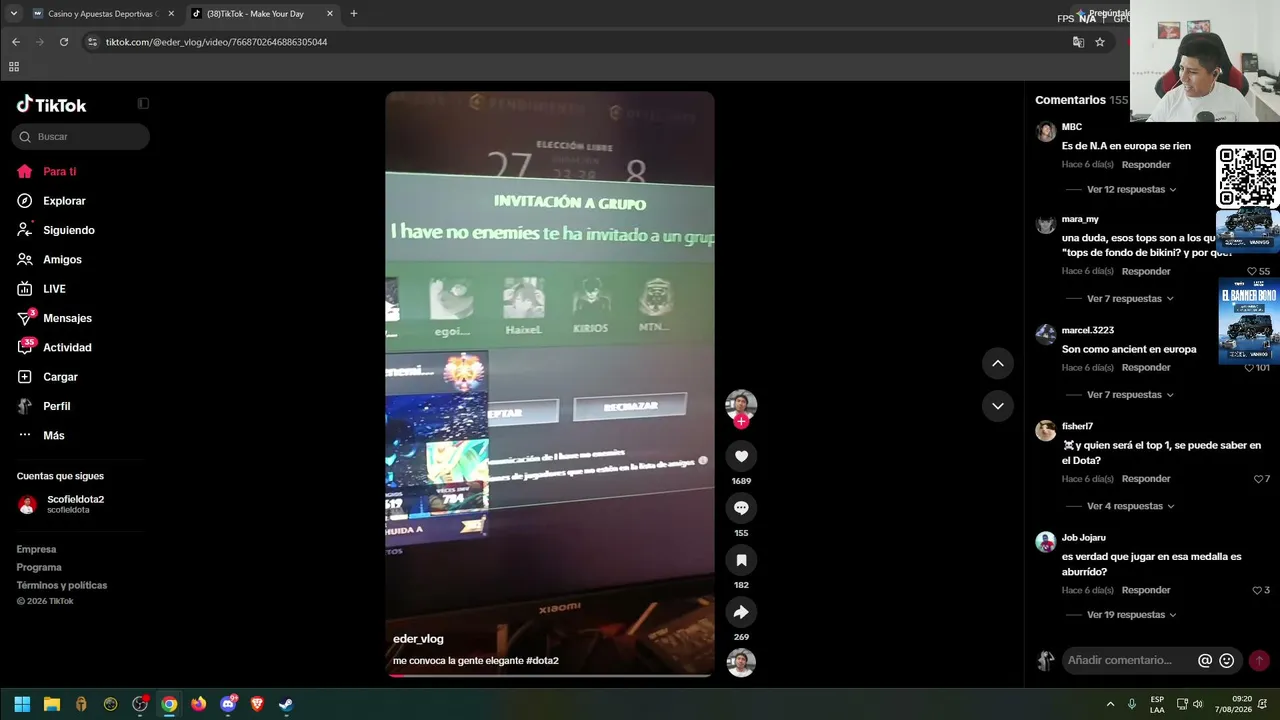Open the tab search dropdown
The width and height of the screenshot is (1280, 720).
coord(13,14)
